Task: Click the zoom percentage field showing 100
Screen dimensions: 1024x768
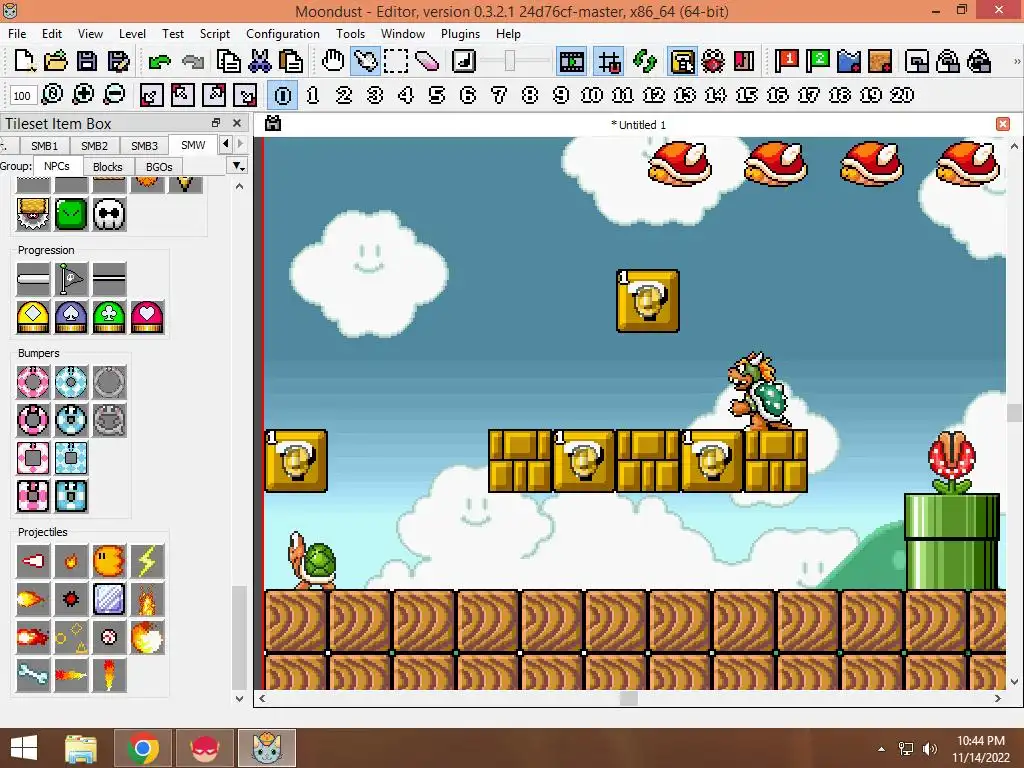Action: [x=22, y=95]
